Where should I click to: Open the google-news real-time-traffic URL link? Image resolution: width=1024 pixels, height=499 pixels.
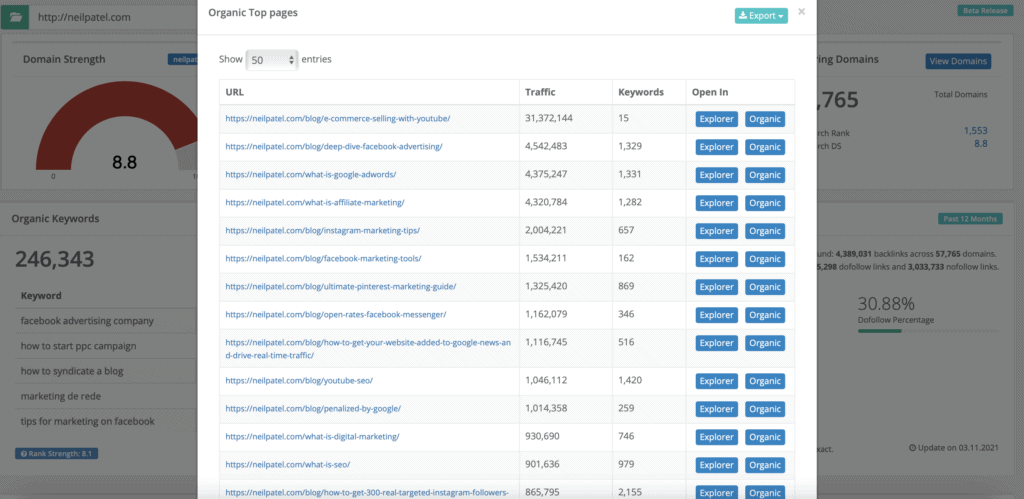pyautogui.click(x=368, y=349)
